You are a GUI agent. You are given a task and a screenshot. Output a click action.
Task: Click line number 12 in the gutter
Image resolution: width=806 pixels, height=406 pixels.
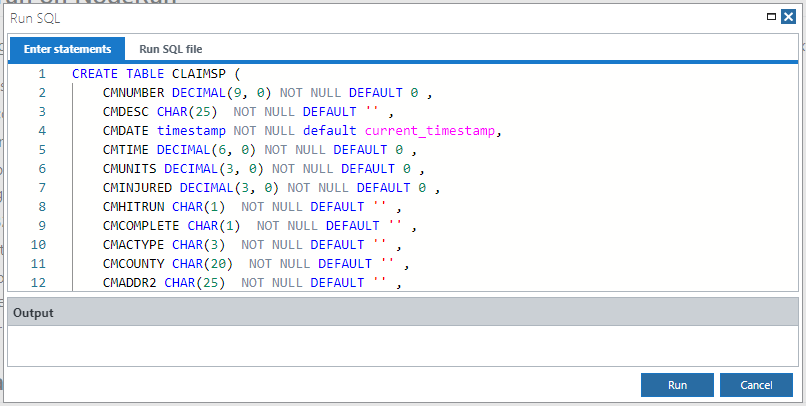pyautogui.click(x=41, y=283)
